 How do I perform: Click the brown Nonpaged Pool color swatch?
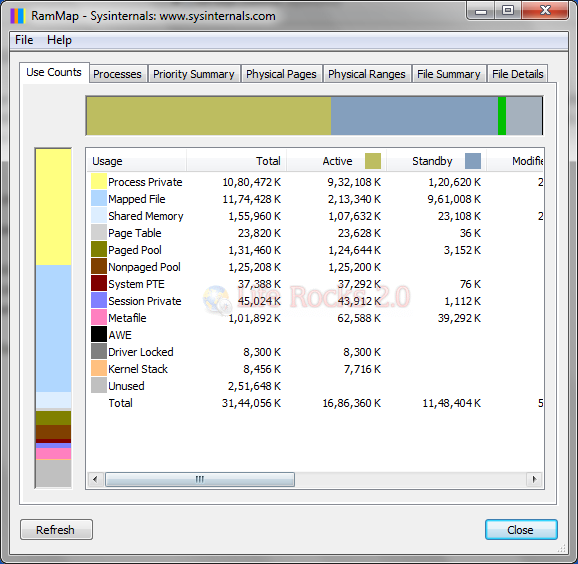99,267
